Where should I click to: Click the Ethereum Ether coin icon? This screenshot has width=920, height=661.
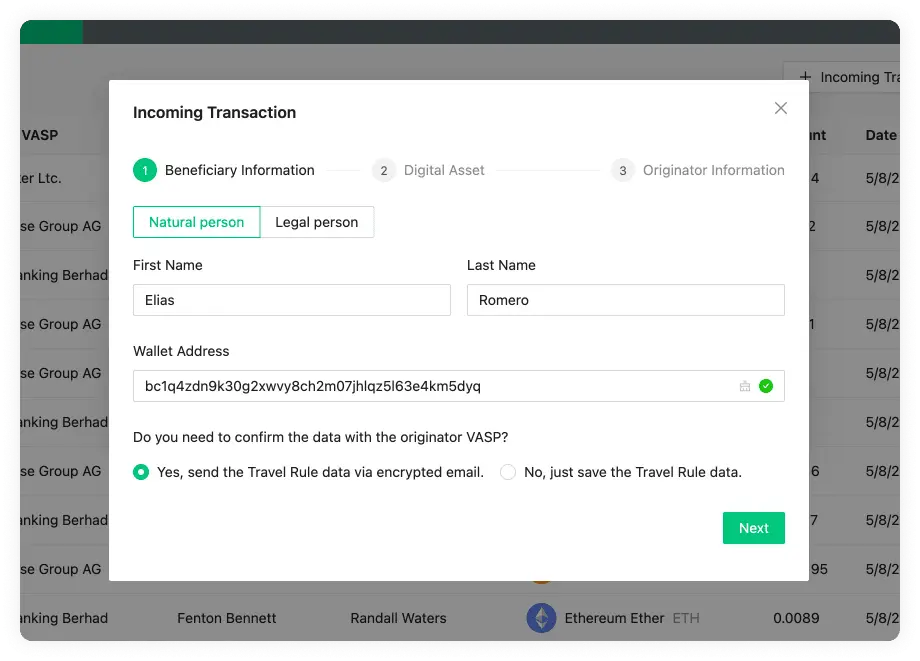point(541,618)
